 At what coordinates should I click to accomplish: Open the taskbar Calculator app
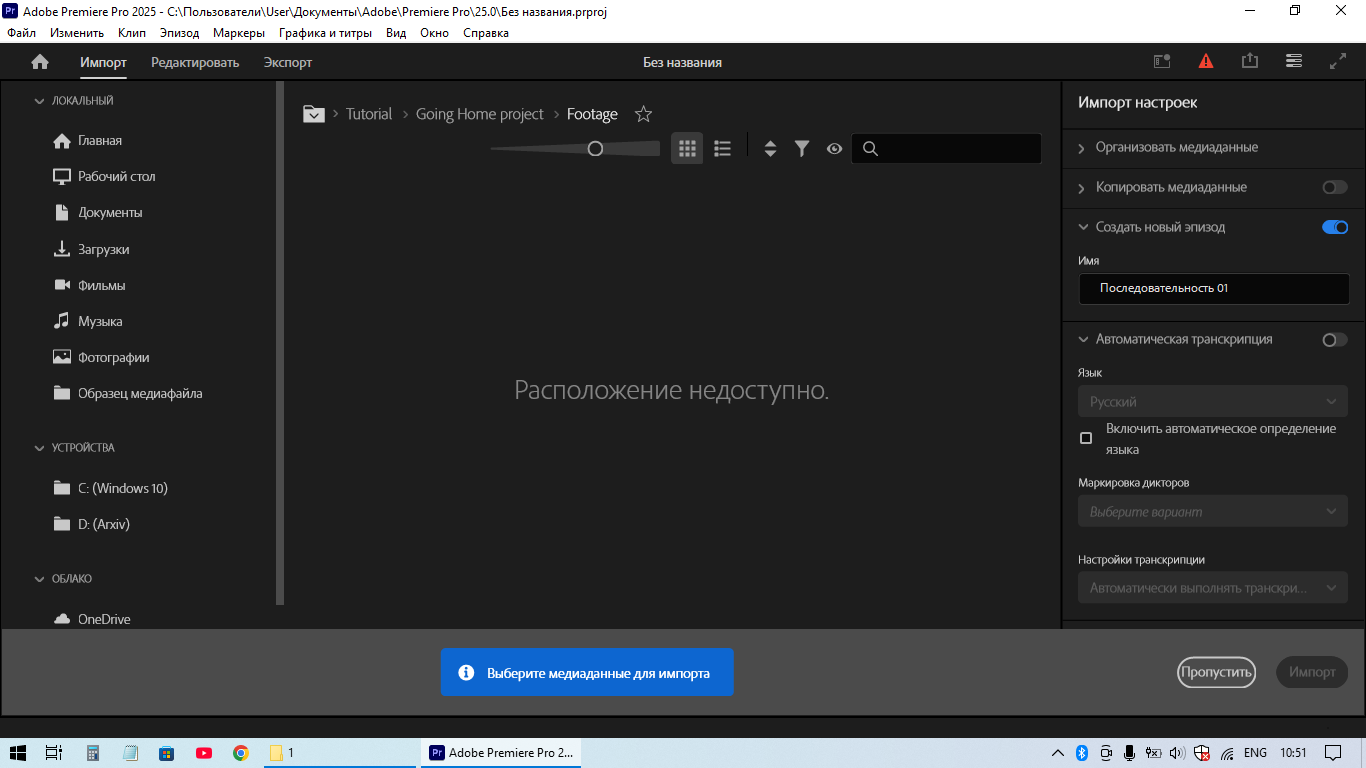pos(92,753)
